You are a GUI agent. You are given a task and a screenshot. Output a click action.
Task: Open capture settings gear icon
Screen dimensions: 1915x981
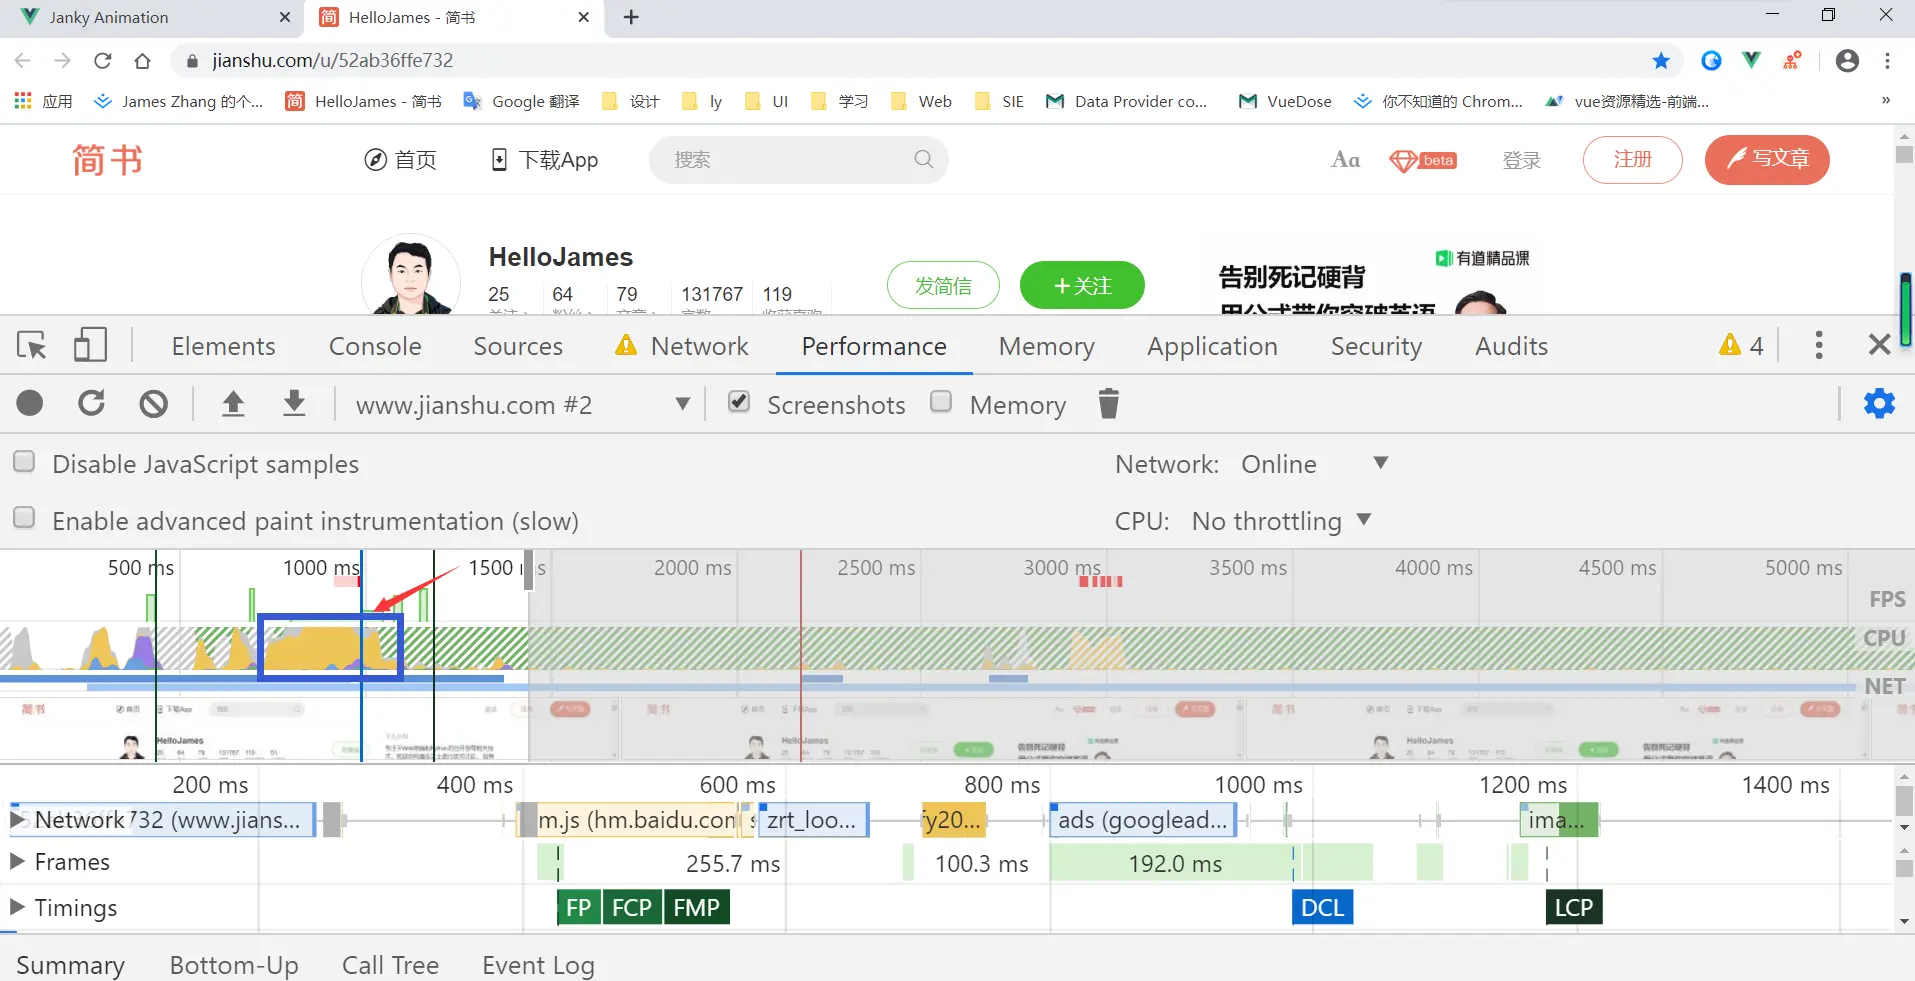click(1879, 403)
